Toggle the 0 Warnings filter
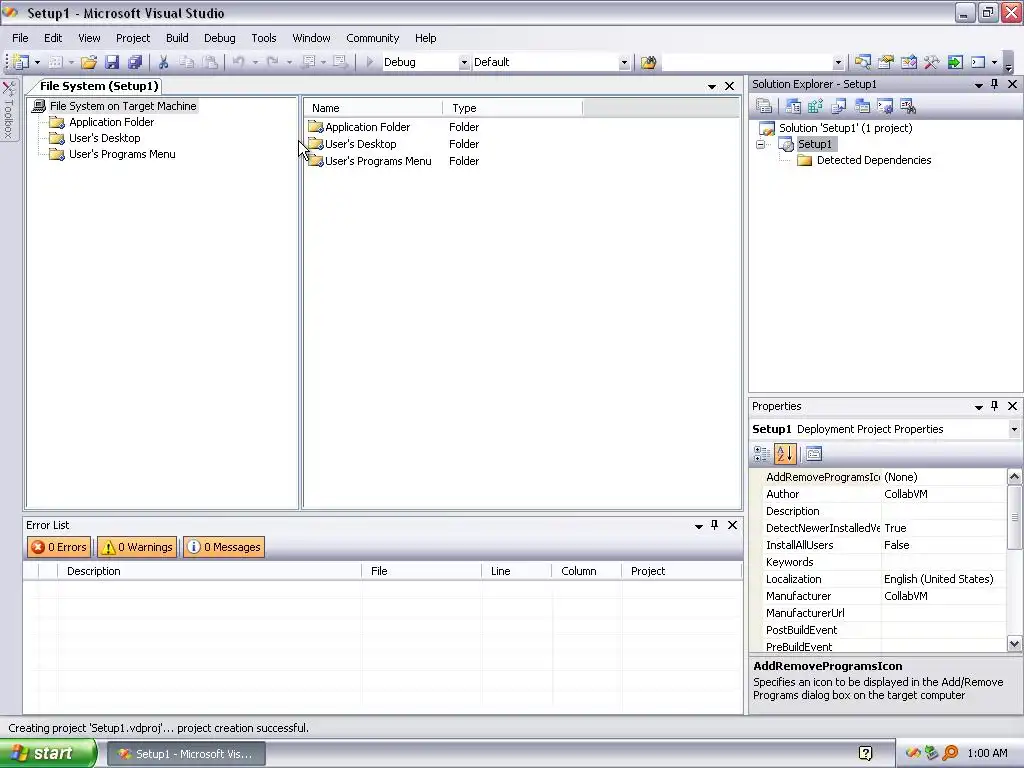The height and width of the screenshot is (768, 1024). coord(137,547)
